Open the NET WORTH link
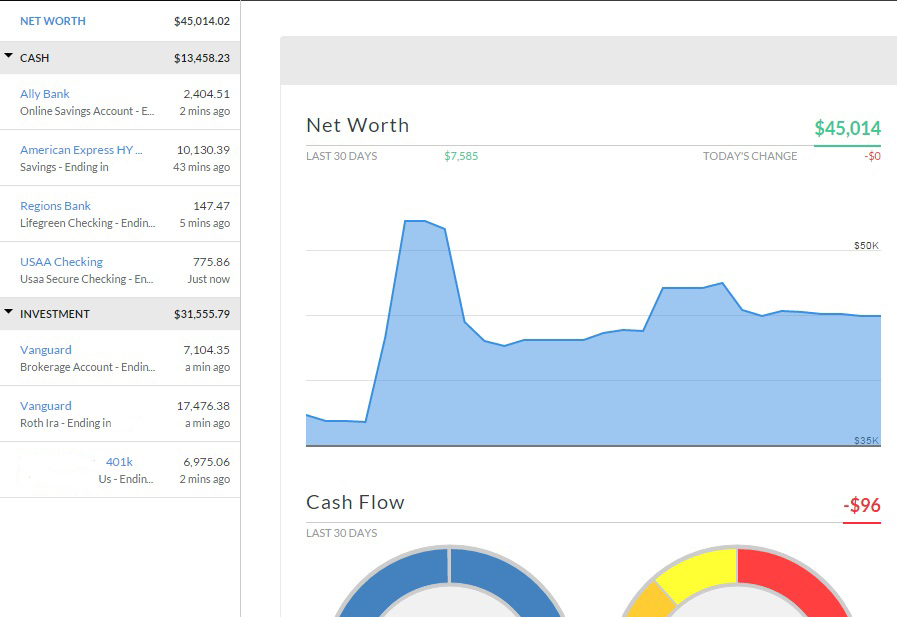This screenshot has width=897, height=617. tap(53, 21)
